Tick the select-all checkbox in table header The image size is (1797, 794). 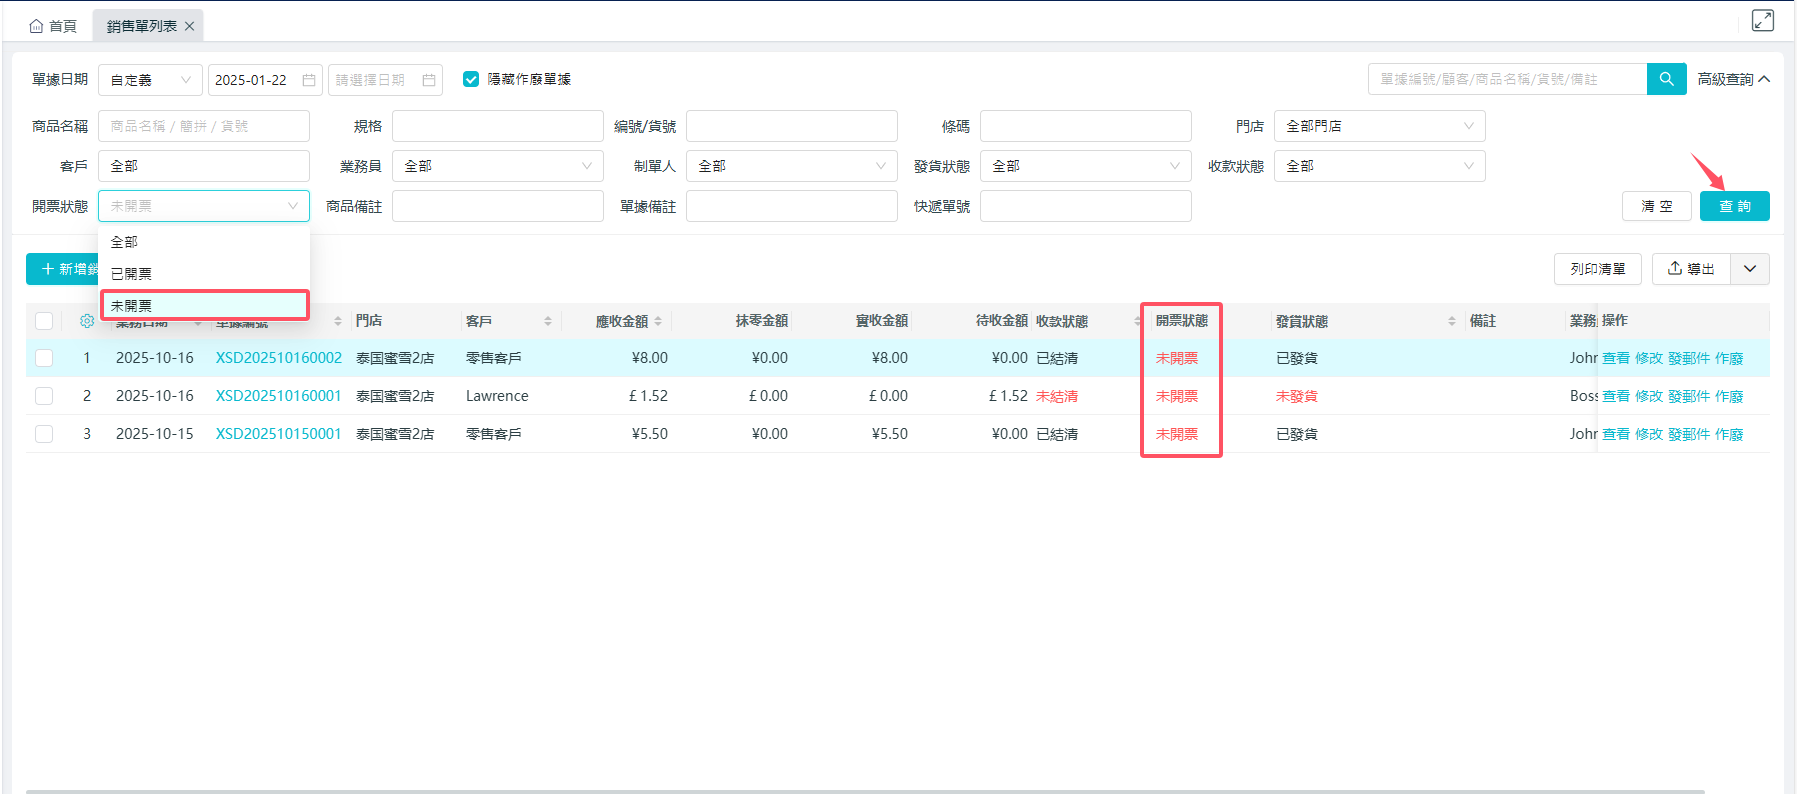44,321
